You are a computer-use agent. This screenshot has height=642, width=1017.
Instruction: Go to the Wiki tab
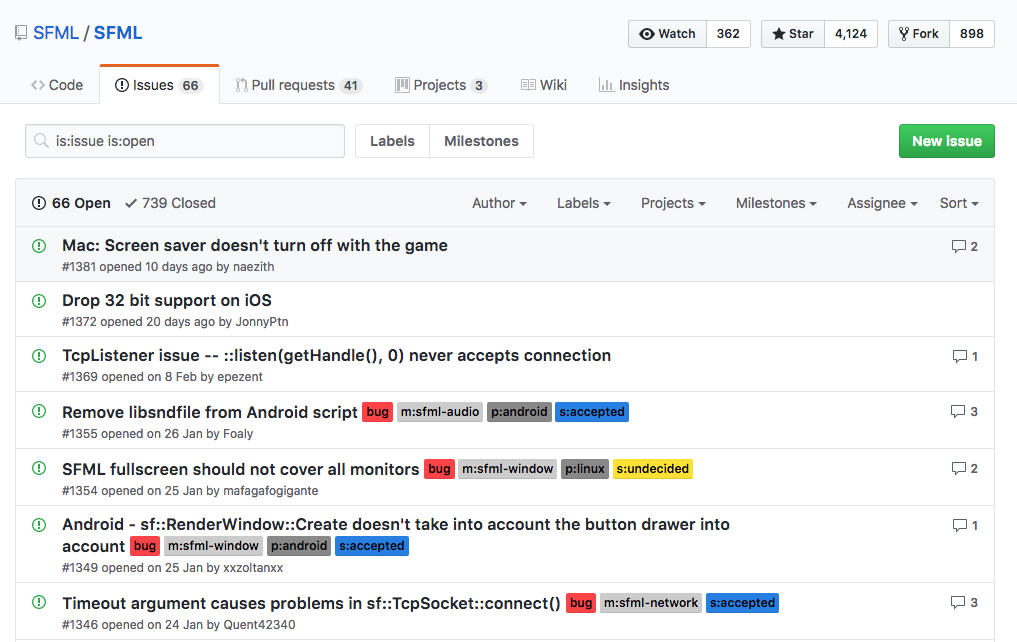[544, 85]
